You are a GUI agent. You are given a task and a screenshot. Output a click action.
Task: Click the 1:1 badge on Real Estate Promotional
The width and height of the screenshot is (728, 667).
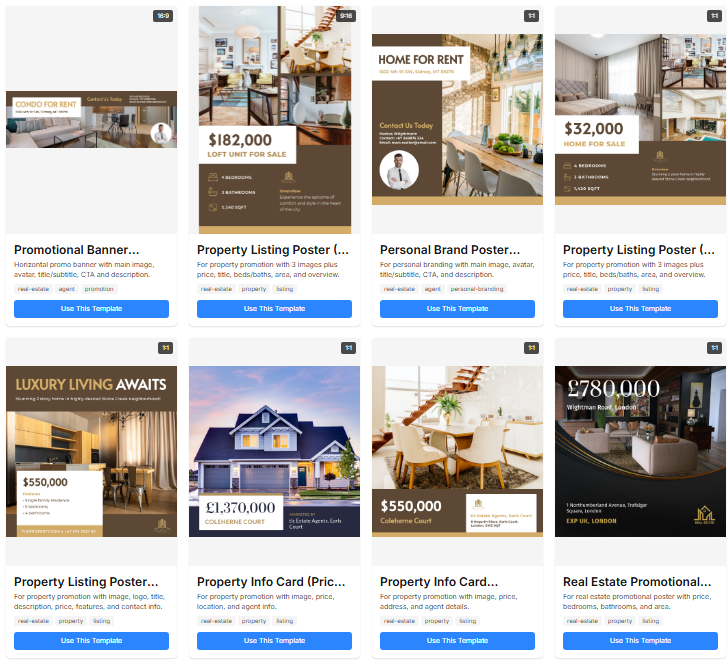pos(715,348)
